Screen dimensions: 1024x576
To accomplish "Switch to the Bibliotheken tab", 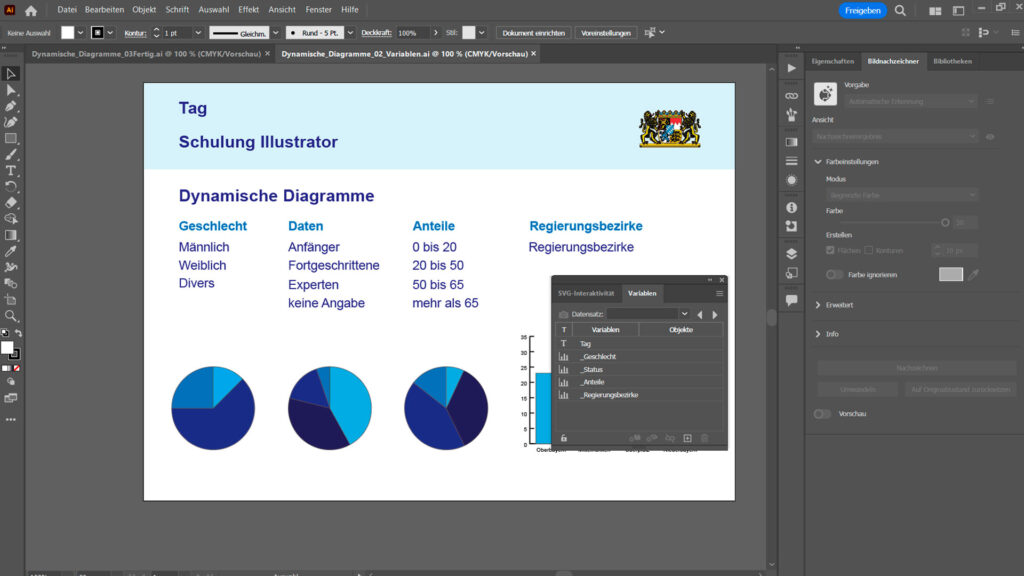I will pyautogui.click(x=952, y=61).
